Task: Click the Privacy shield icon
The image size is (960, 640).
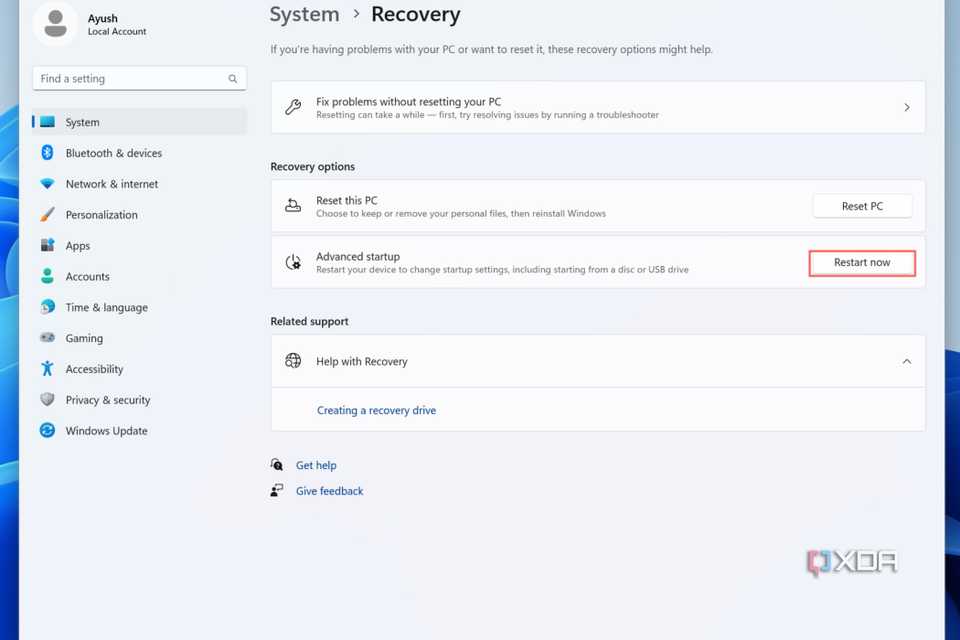Action: click(47, 399)
